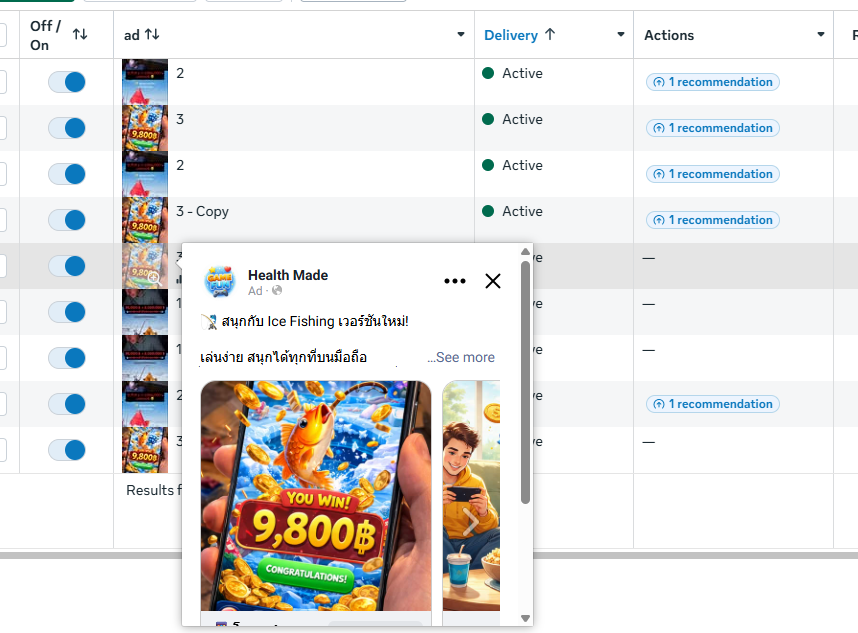
Task: Click the ad column header label
Action: 131,36
